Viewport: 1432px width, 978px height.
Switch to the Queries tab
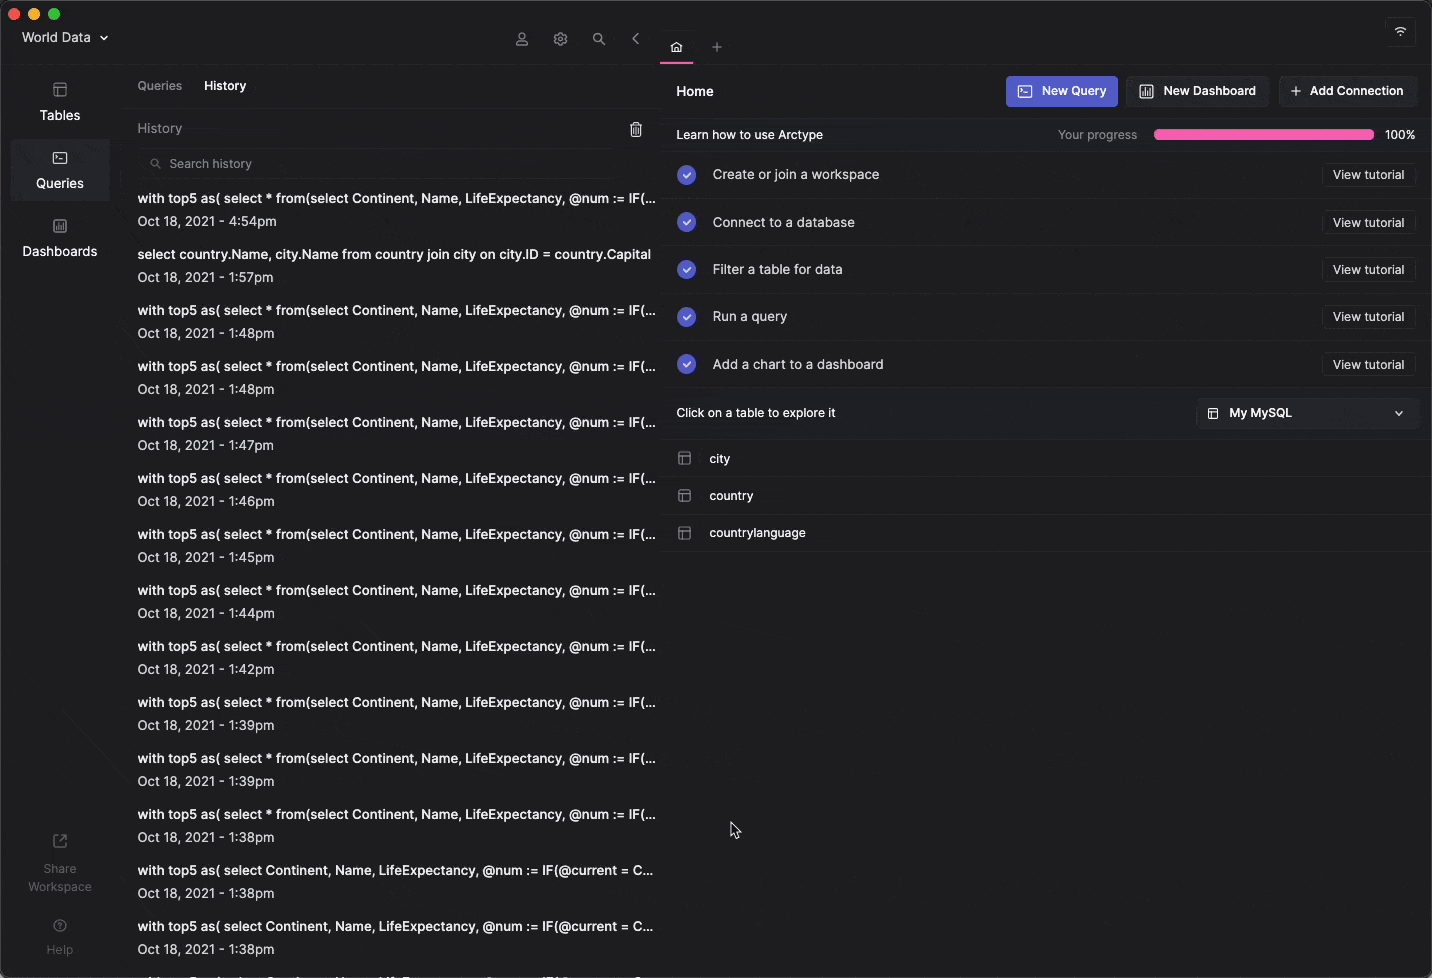coord(160,86)
